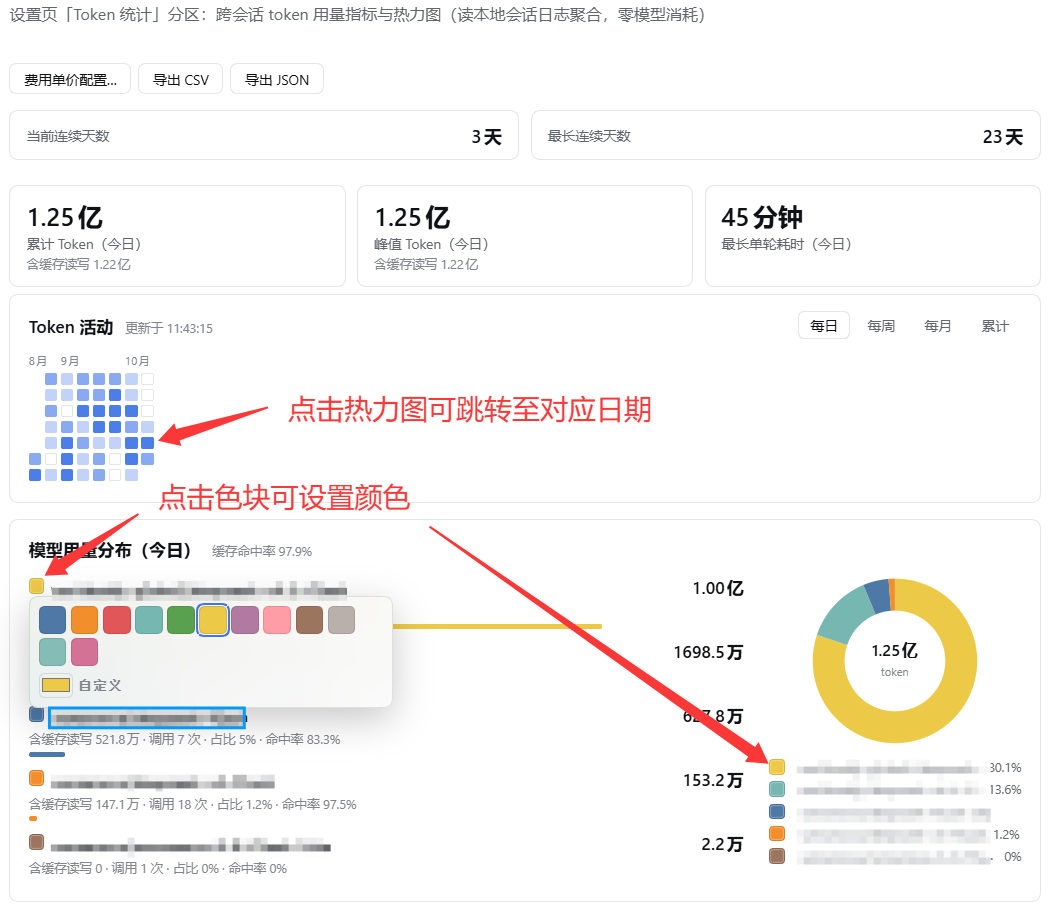Click the donut center showing 1.25 亿 token
The height and width of the screenshot is (915, 1053).
tap(895, 661)
